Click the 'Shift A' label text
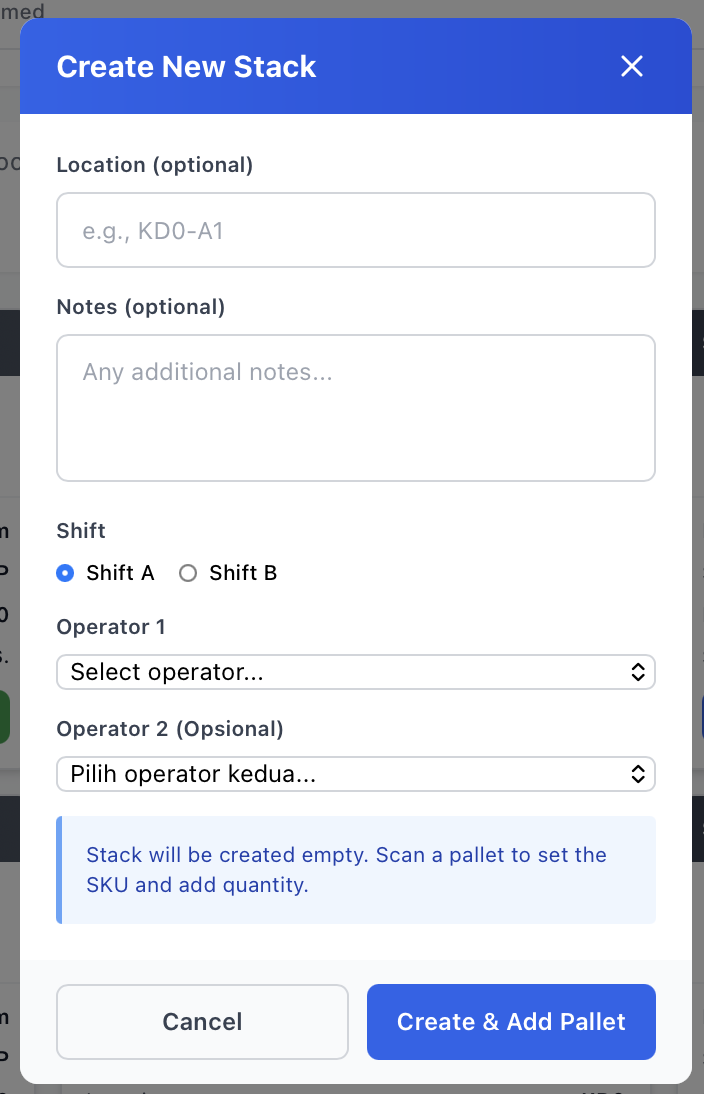This screenshot has height=1094, width=704. (120, 573)
